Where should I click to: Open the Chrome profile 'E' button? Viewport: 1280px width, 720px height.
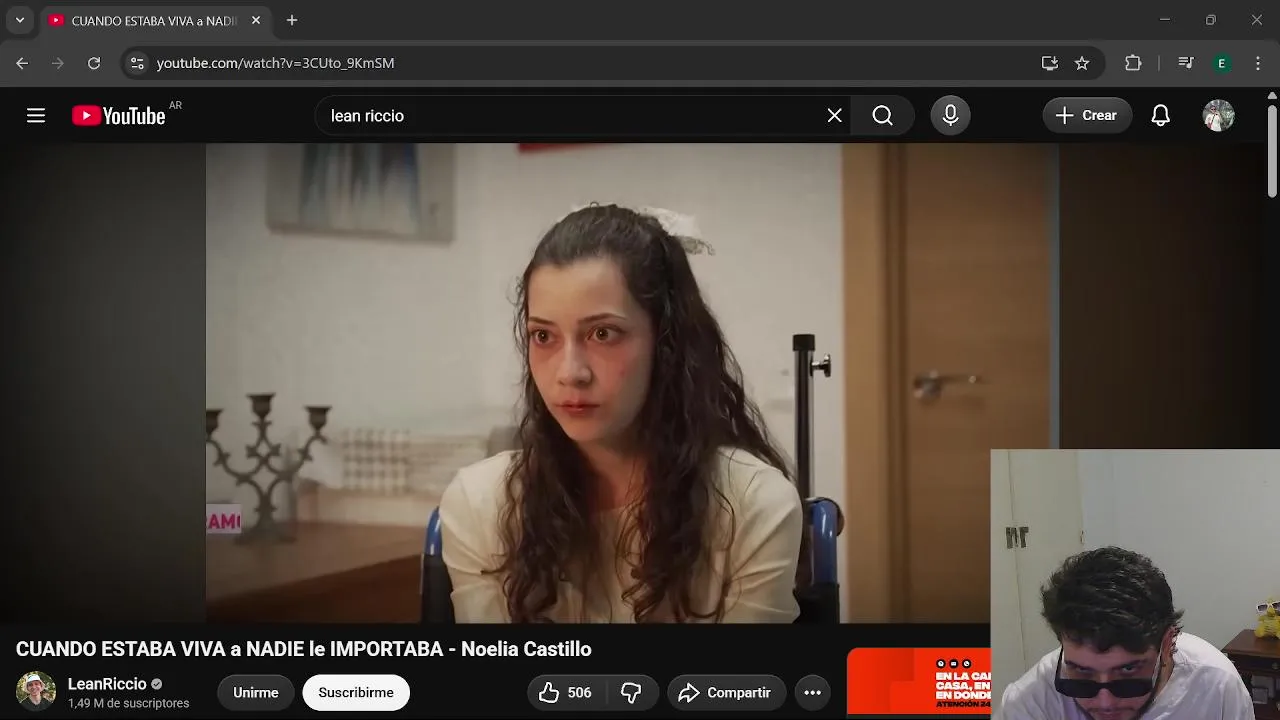pyautogui.click(x=1221, y=63)
